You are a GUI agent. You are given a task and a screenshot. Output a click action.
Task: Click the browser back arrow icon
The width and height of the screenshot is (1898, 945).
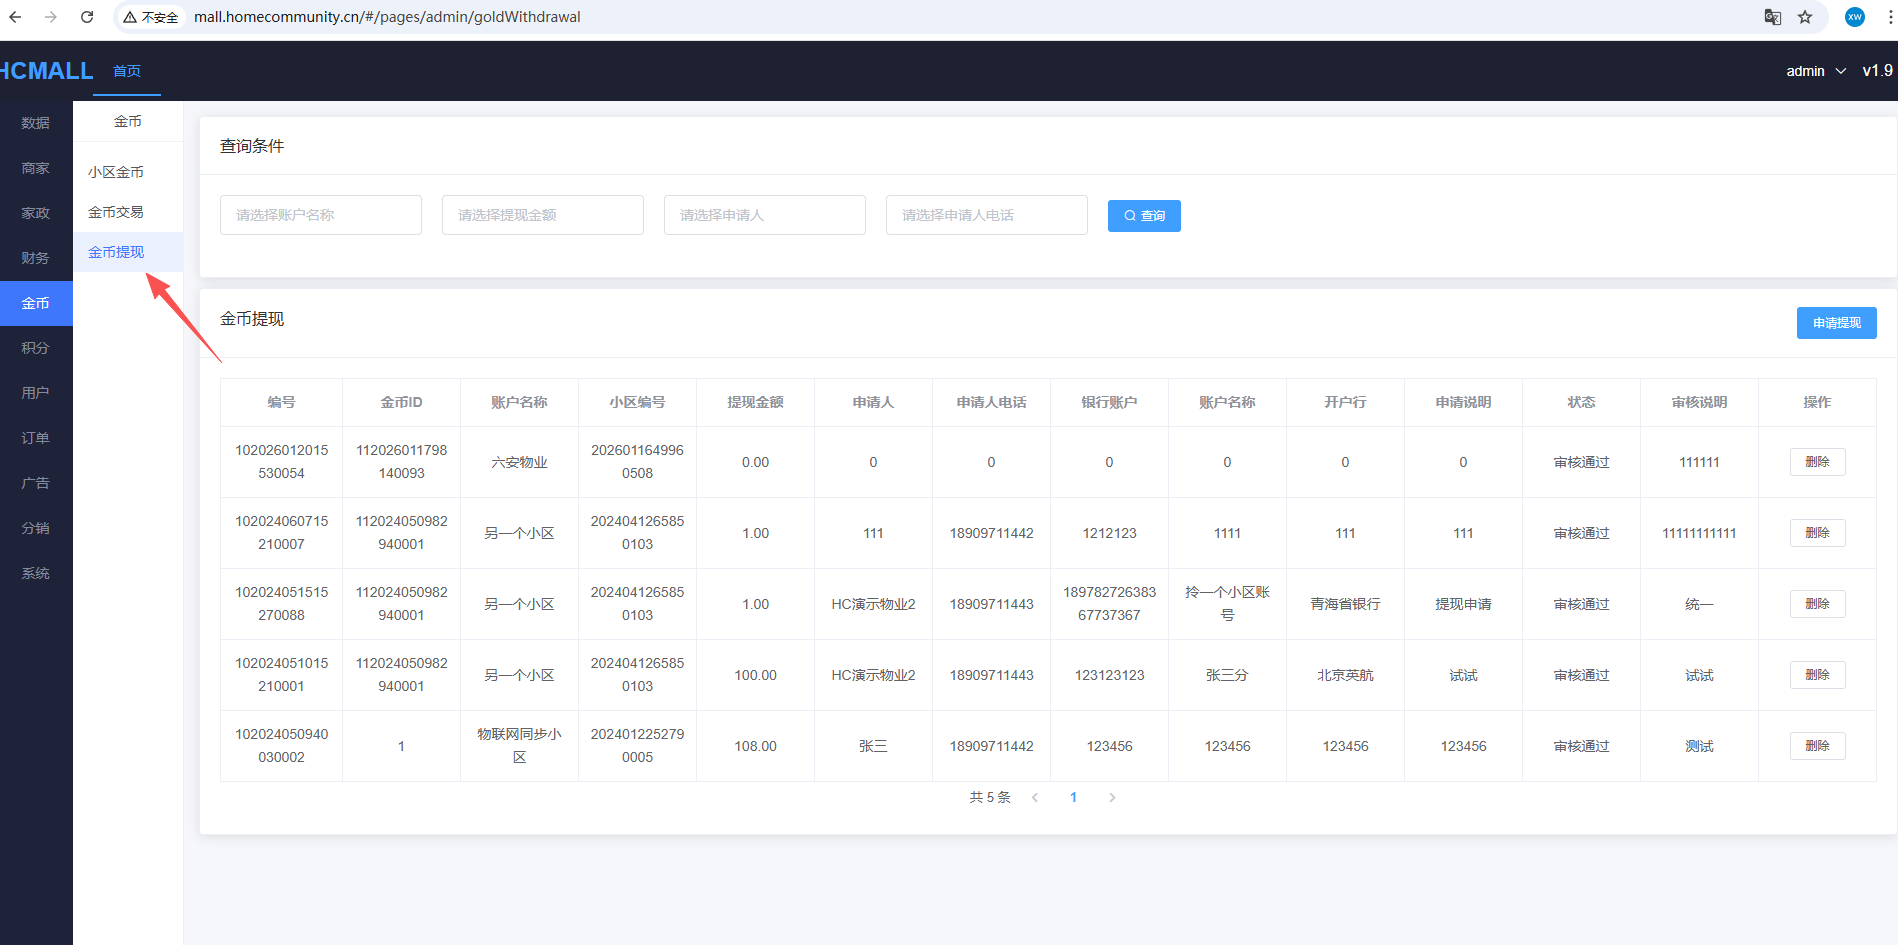[15, 17]
